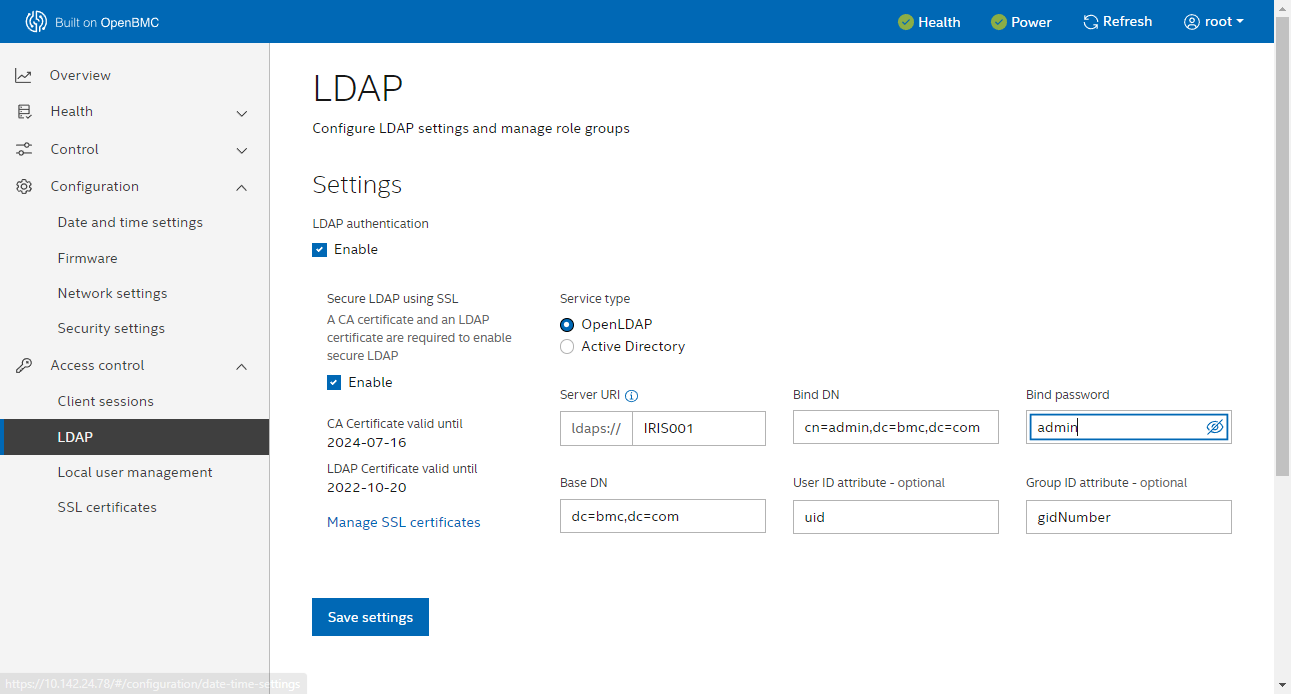Toggle the Secure LDAP using SSL Enable checkbox
The width and height of the screenshot is (1291, 694).
point(334,382)
